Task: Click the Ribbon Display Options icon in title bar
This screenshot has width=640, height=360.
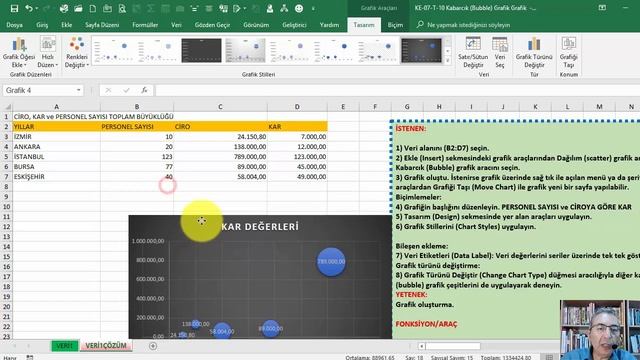Action: pyautogui.click(x=602, y=8)
